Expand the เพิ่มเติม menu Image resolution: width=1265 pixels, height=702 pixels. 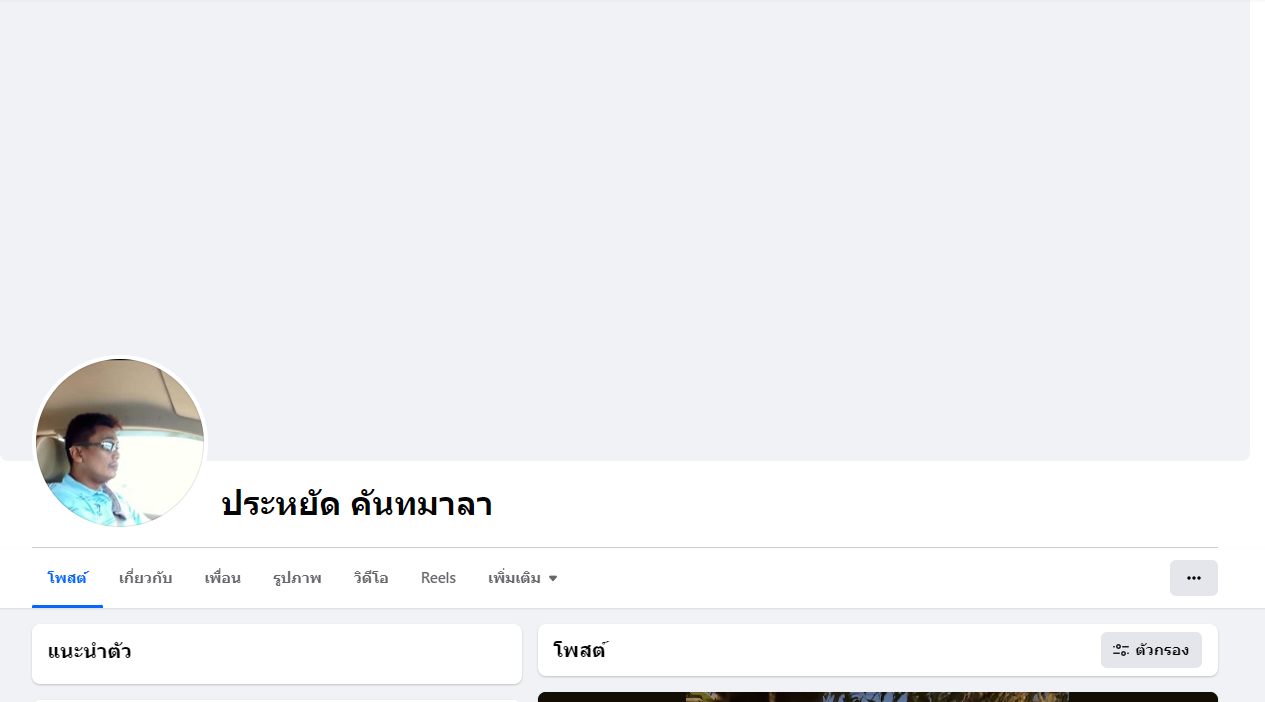click(522, 578)
